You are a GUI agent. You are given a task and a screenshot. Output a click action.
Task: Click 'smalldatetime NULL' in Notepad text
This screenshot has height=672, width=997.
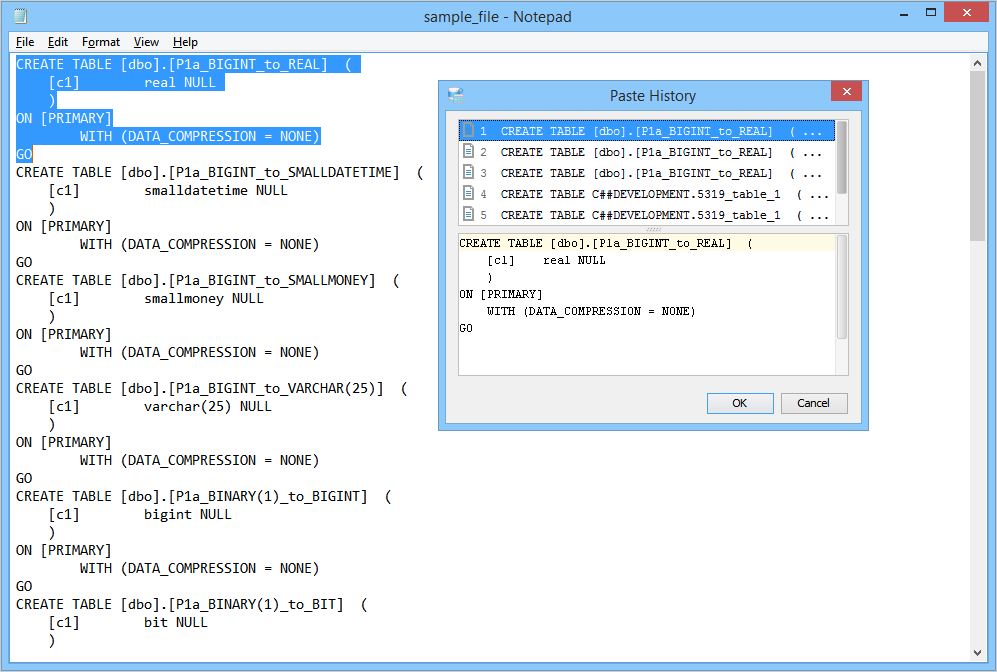216,190
